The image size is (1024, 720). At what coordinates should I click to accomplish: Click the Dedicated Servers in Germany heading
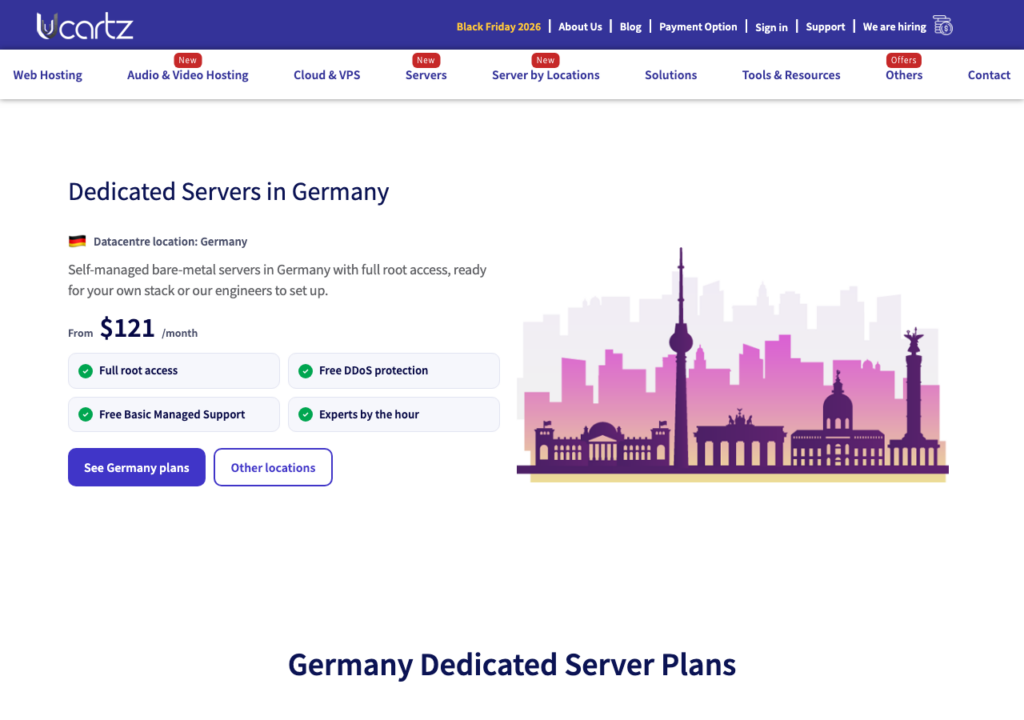(x=229, y=192)
